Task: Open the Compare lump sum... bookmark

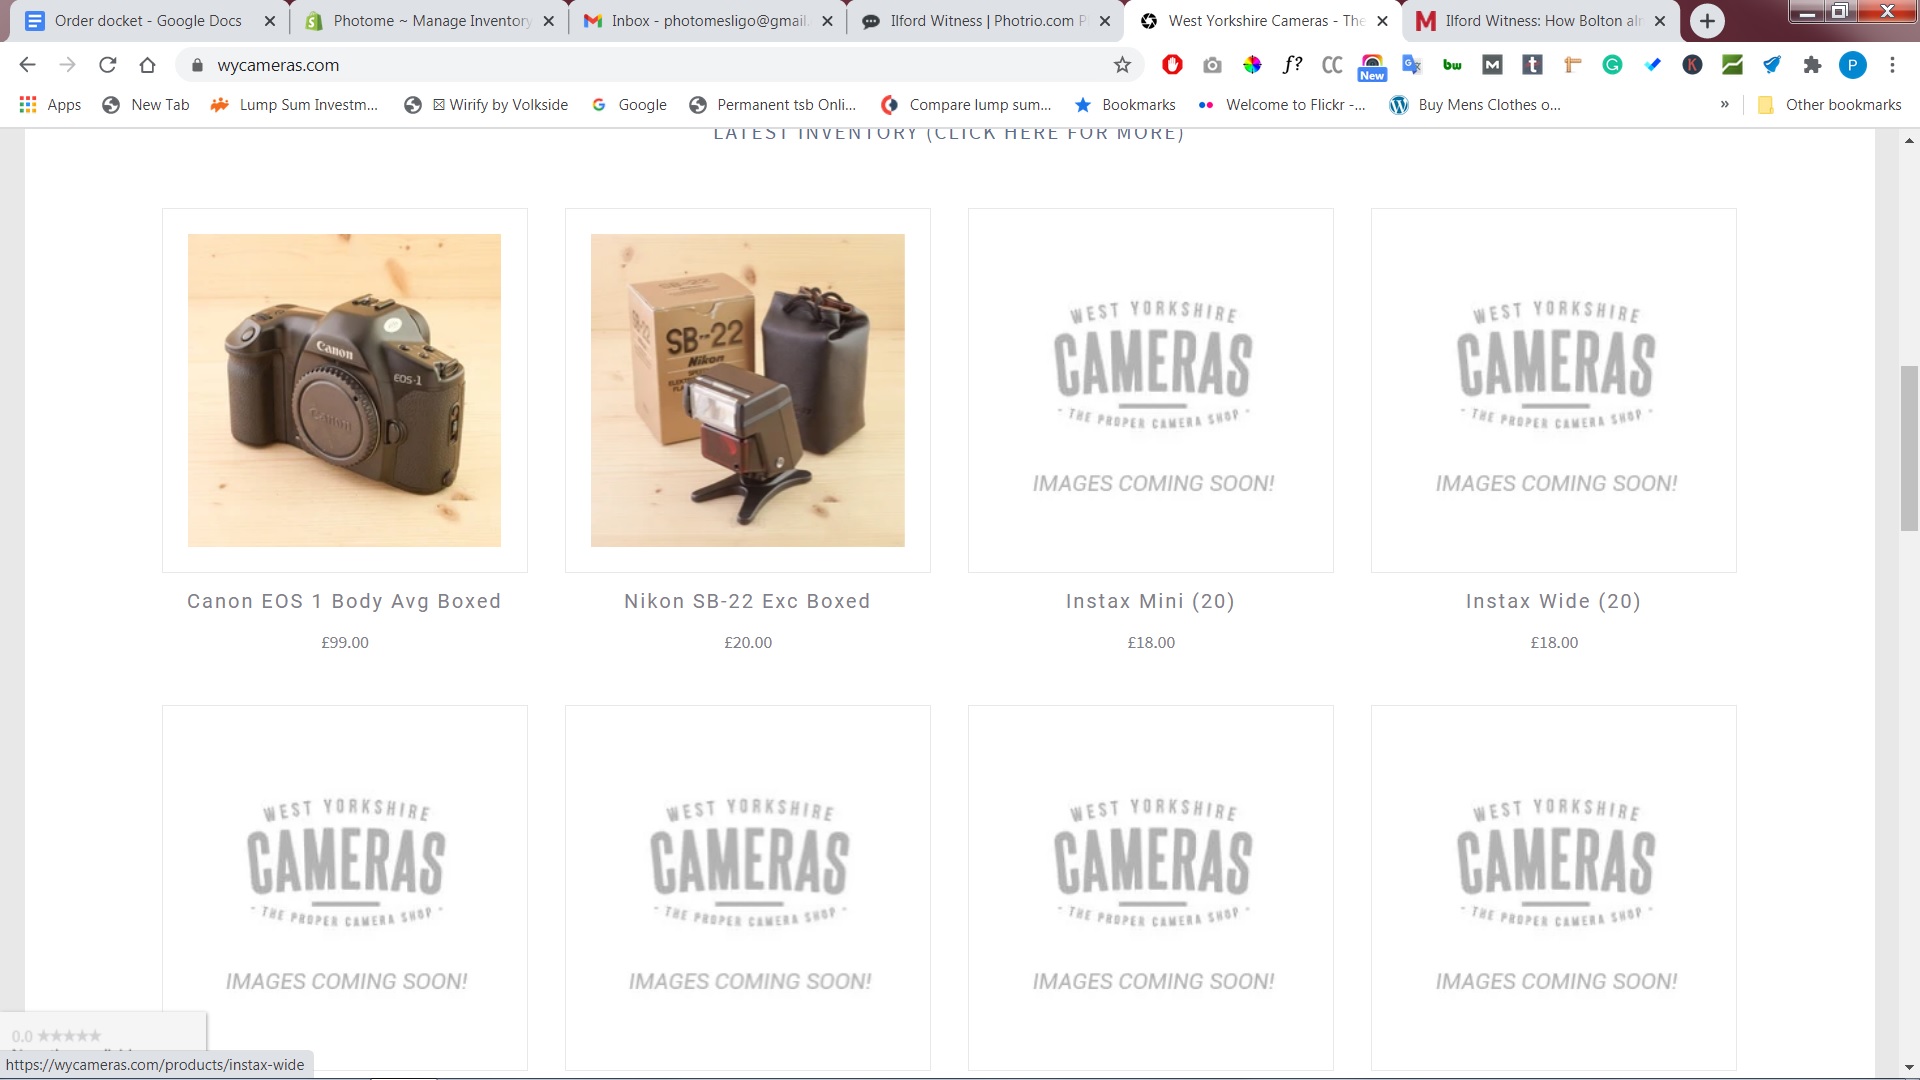Action: point(966,105)
